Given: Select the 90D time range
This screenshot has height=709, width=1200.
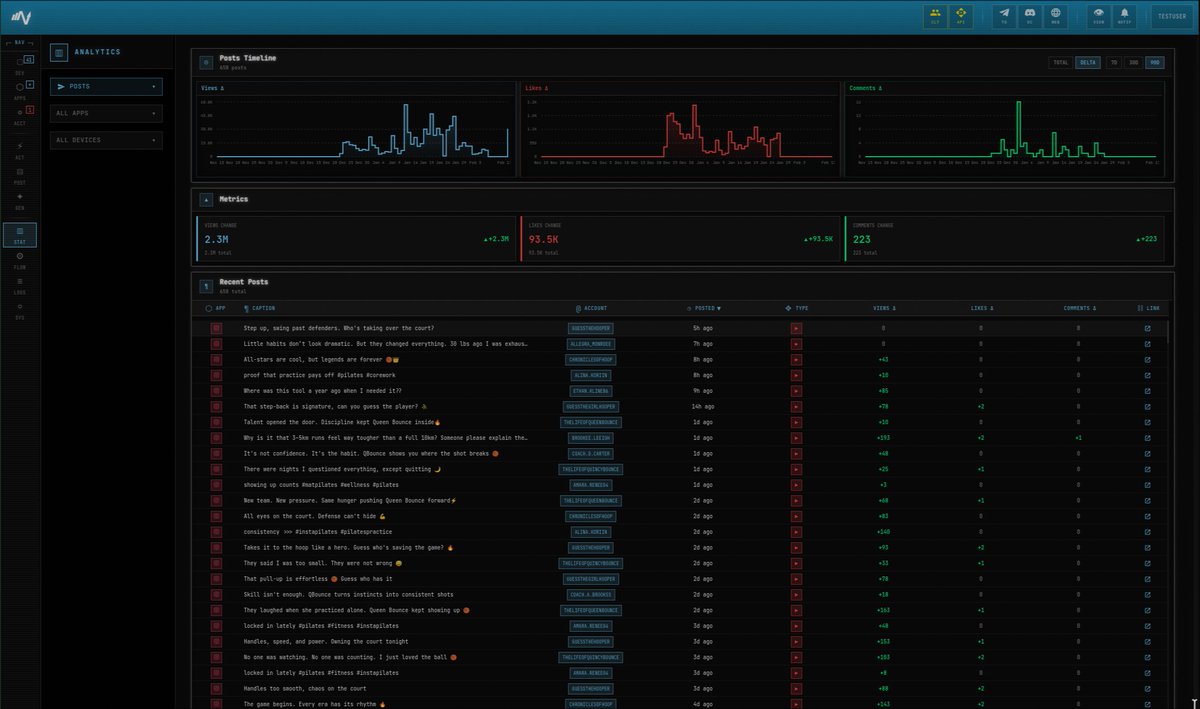Looking at the screenshot, I should 1155,62.
